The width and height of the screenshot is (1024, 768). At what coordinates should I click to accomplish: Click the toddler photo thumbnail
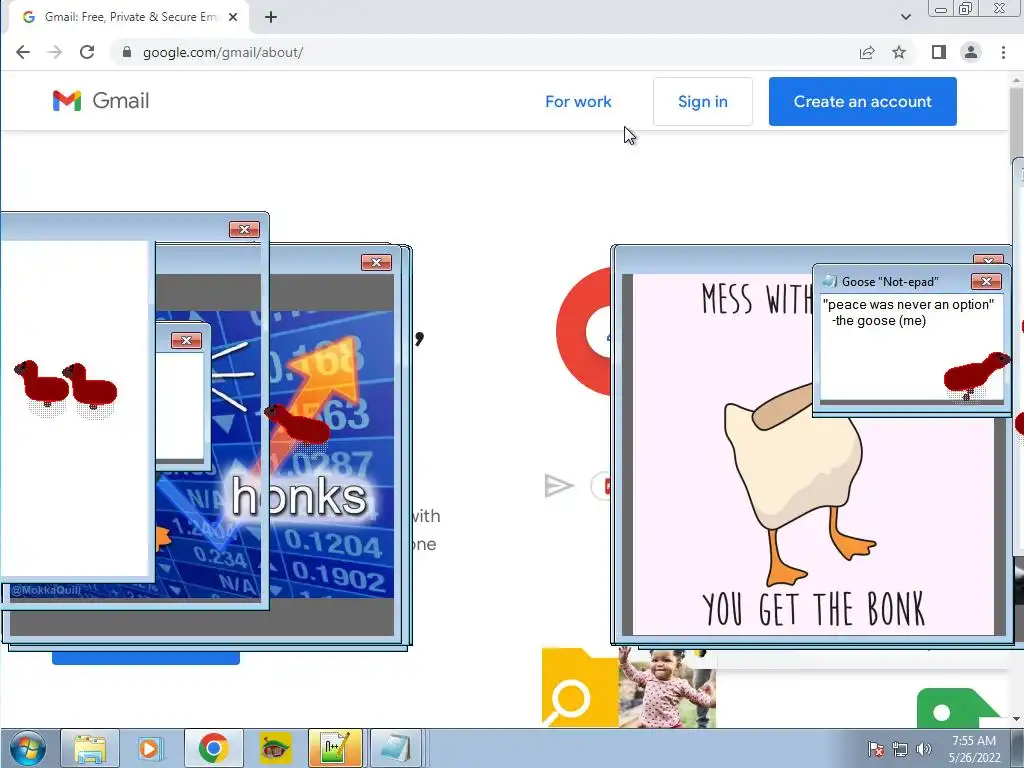667,688
